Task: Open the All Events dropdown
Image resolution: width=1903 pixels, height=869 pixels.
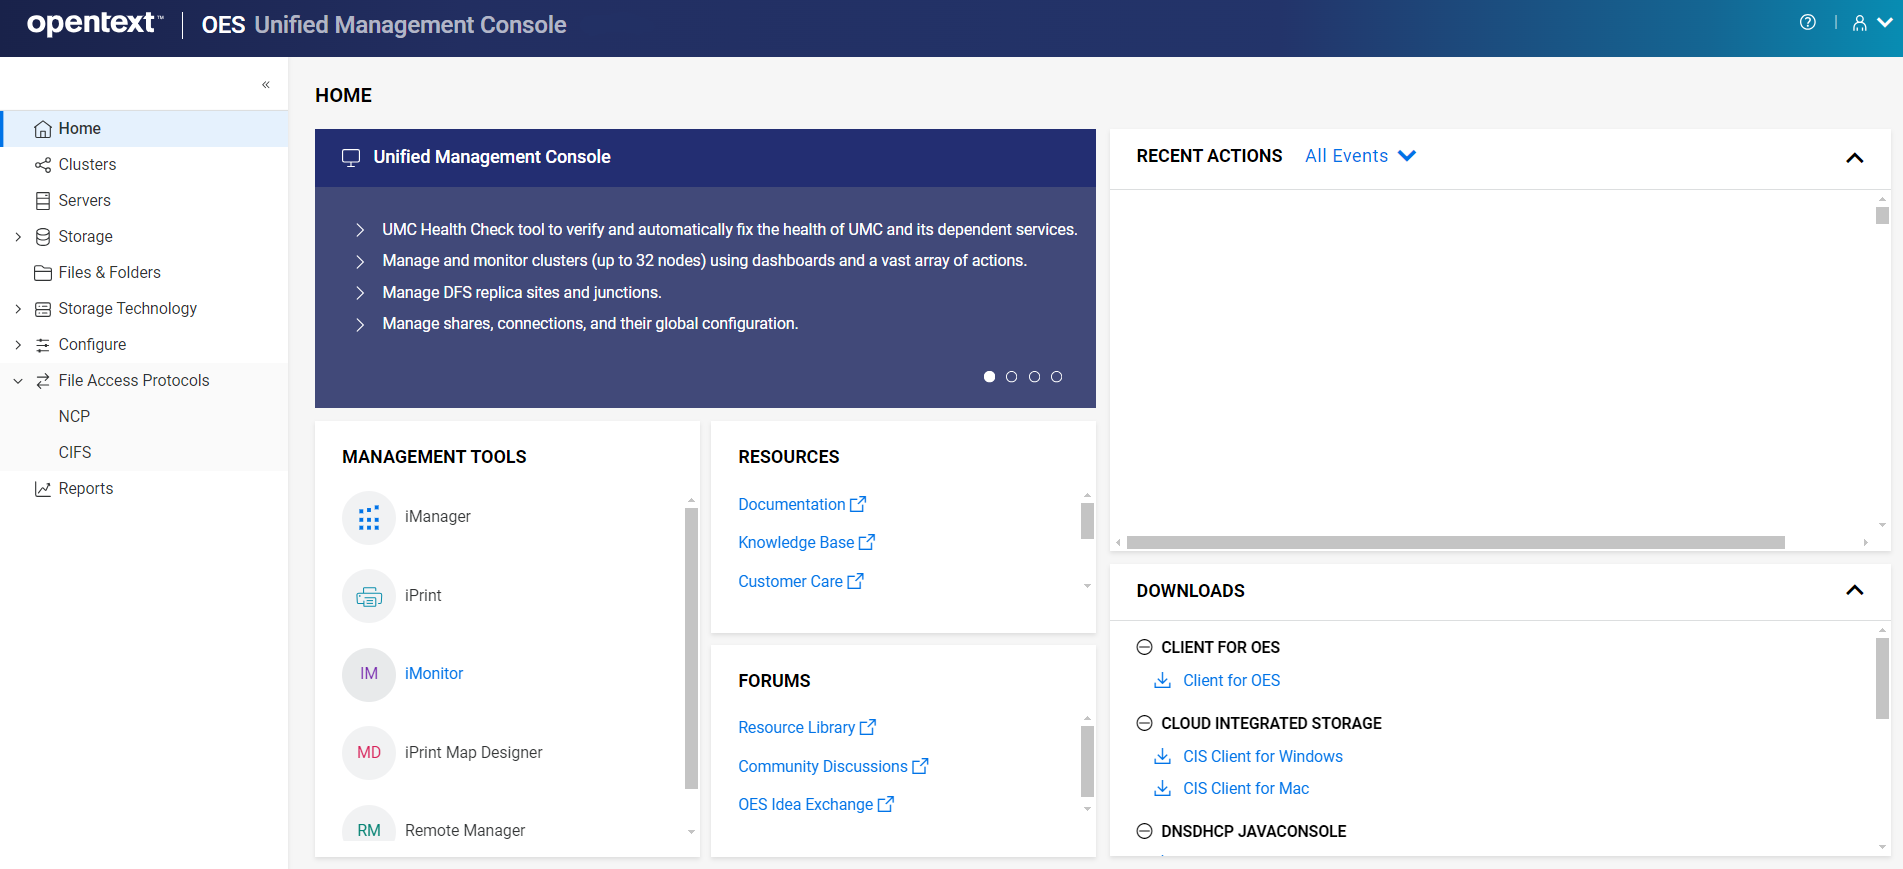Action: point(1360,156)
